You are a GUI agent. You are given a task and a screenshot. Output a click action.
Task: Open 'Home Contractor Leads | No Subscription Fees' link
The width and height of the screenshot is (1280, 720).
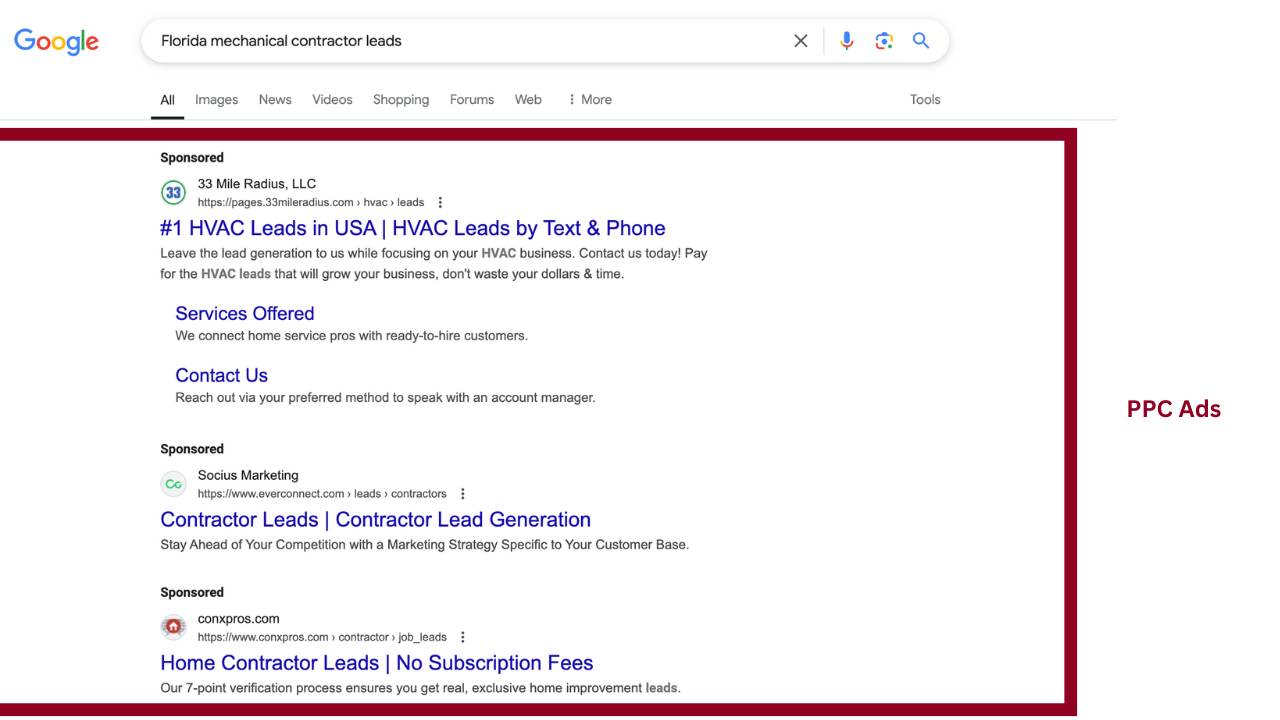pos(377,662)
